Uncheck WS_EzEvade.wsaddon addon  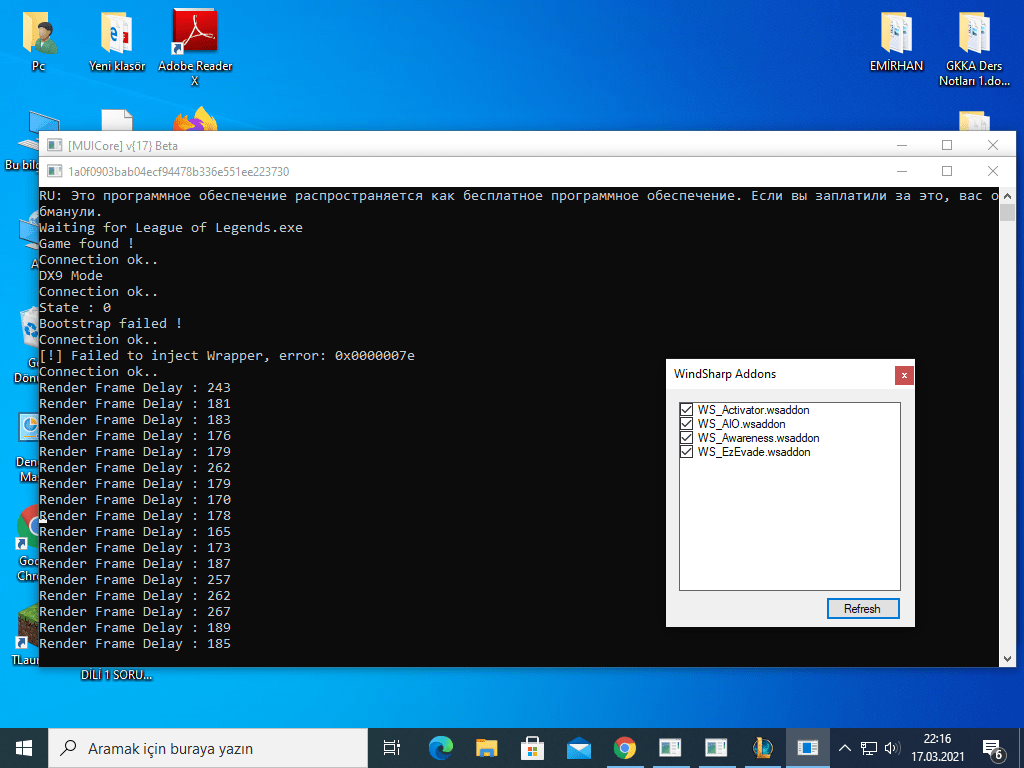(686, 452)
